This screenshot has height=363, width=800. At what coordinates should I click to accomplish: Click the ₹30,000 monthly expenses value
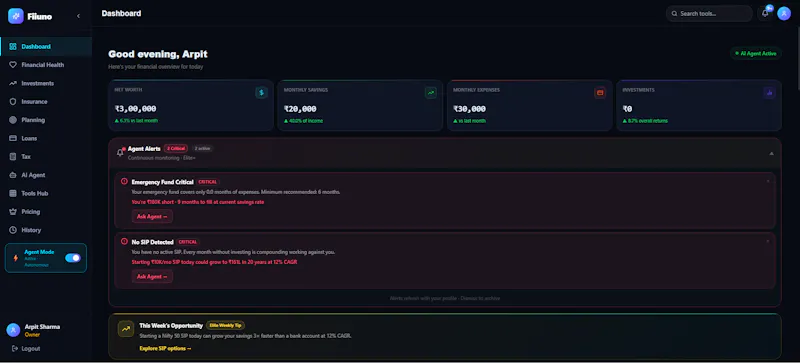point(469,109)
